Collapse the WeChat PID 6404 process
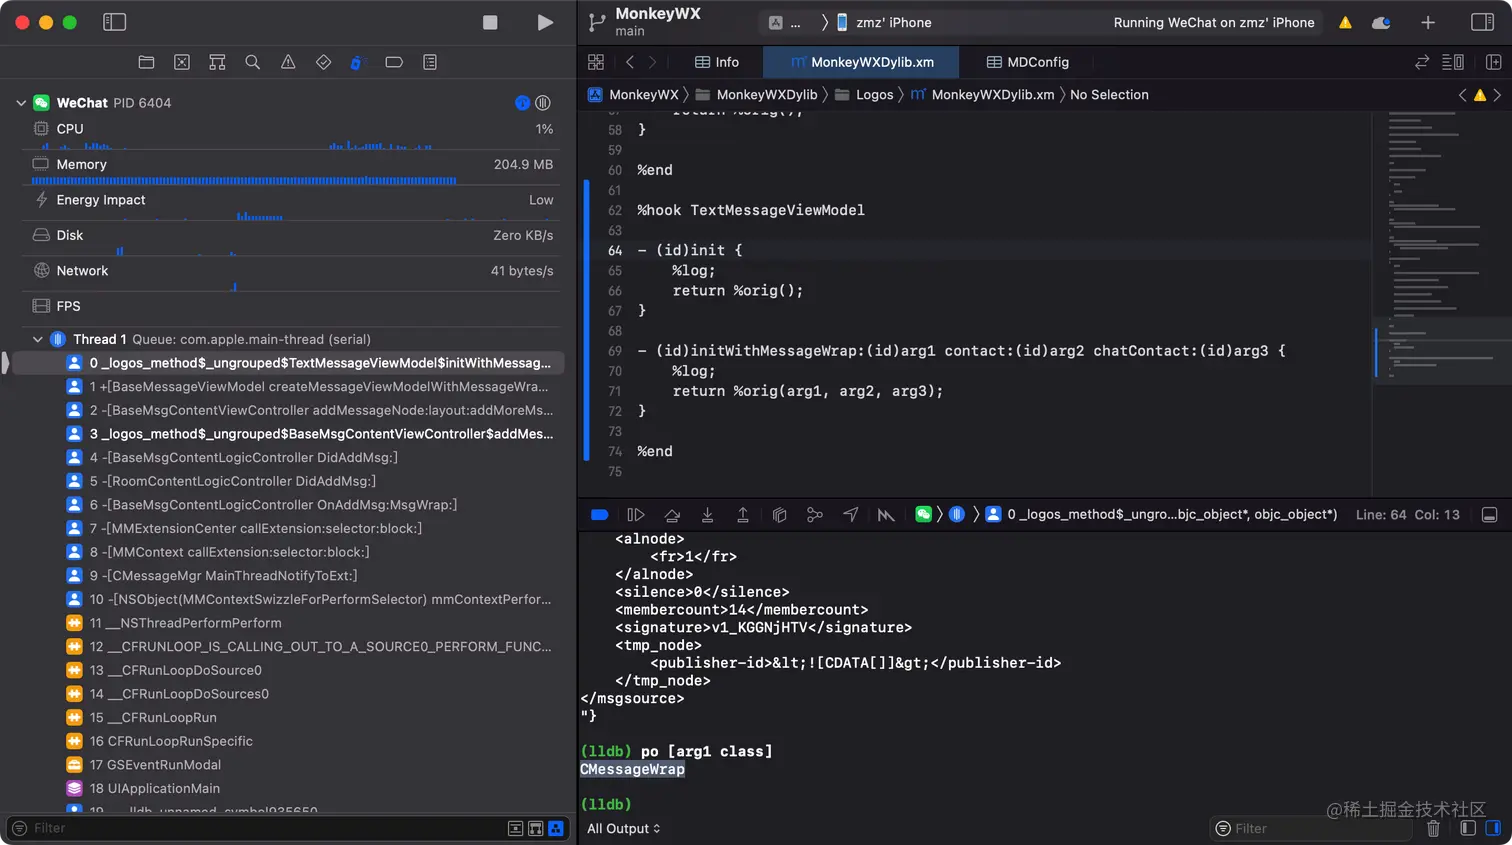 coord(21,103)
